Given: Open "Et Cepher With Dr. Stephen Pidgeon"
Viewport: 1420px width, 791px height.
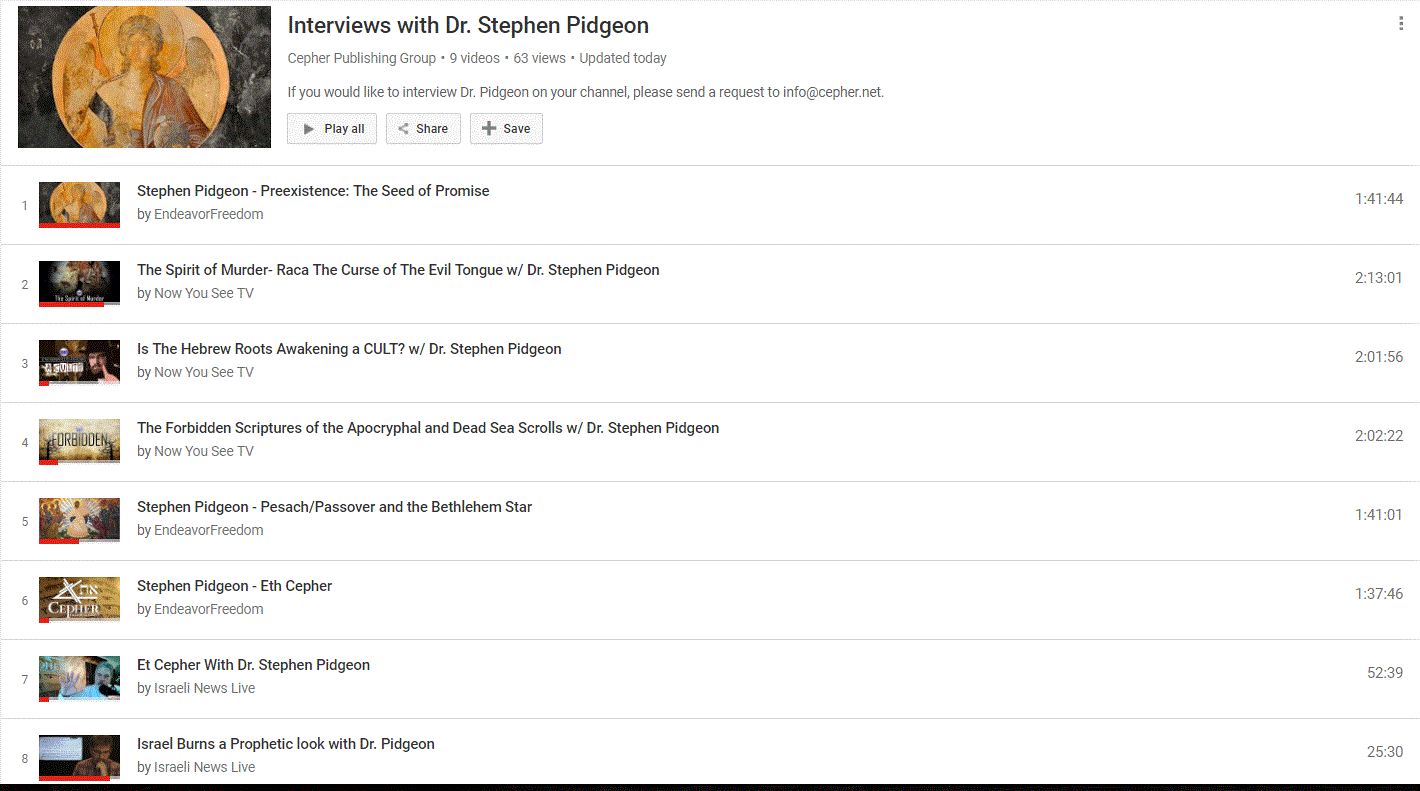Looking at the screenshot, I should [253, 664].
